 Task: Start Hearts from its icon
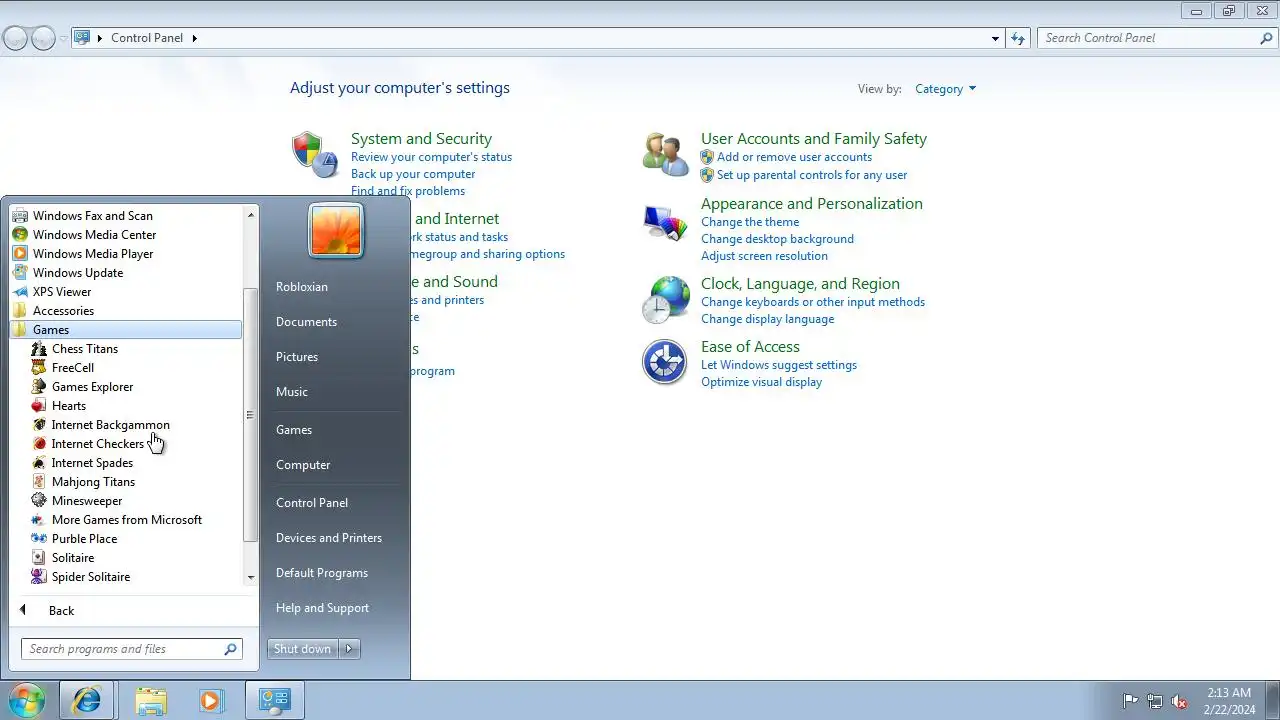click(39, 406)
